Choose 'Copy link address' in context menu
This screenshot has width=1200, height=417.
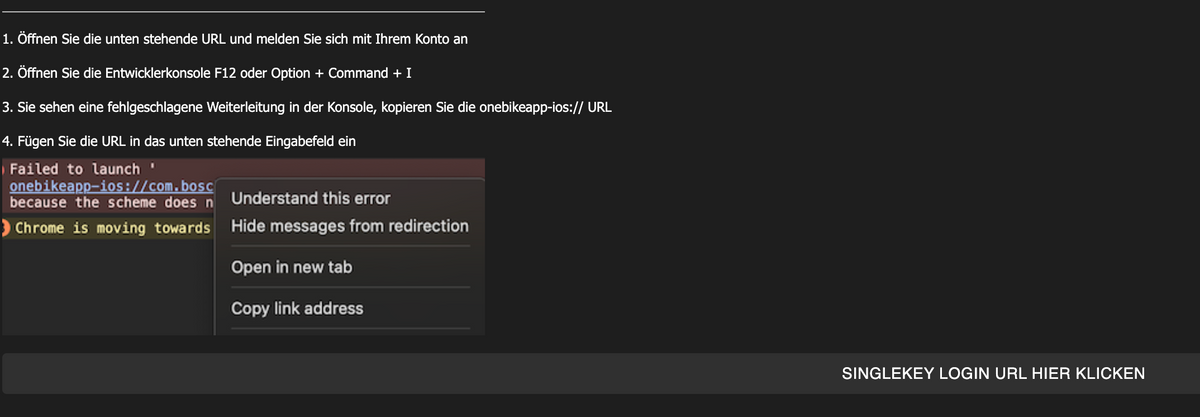297,308
